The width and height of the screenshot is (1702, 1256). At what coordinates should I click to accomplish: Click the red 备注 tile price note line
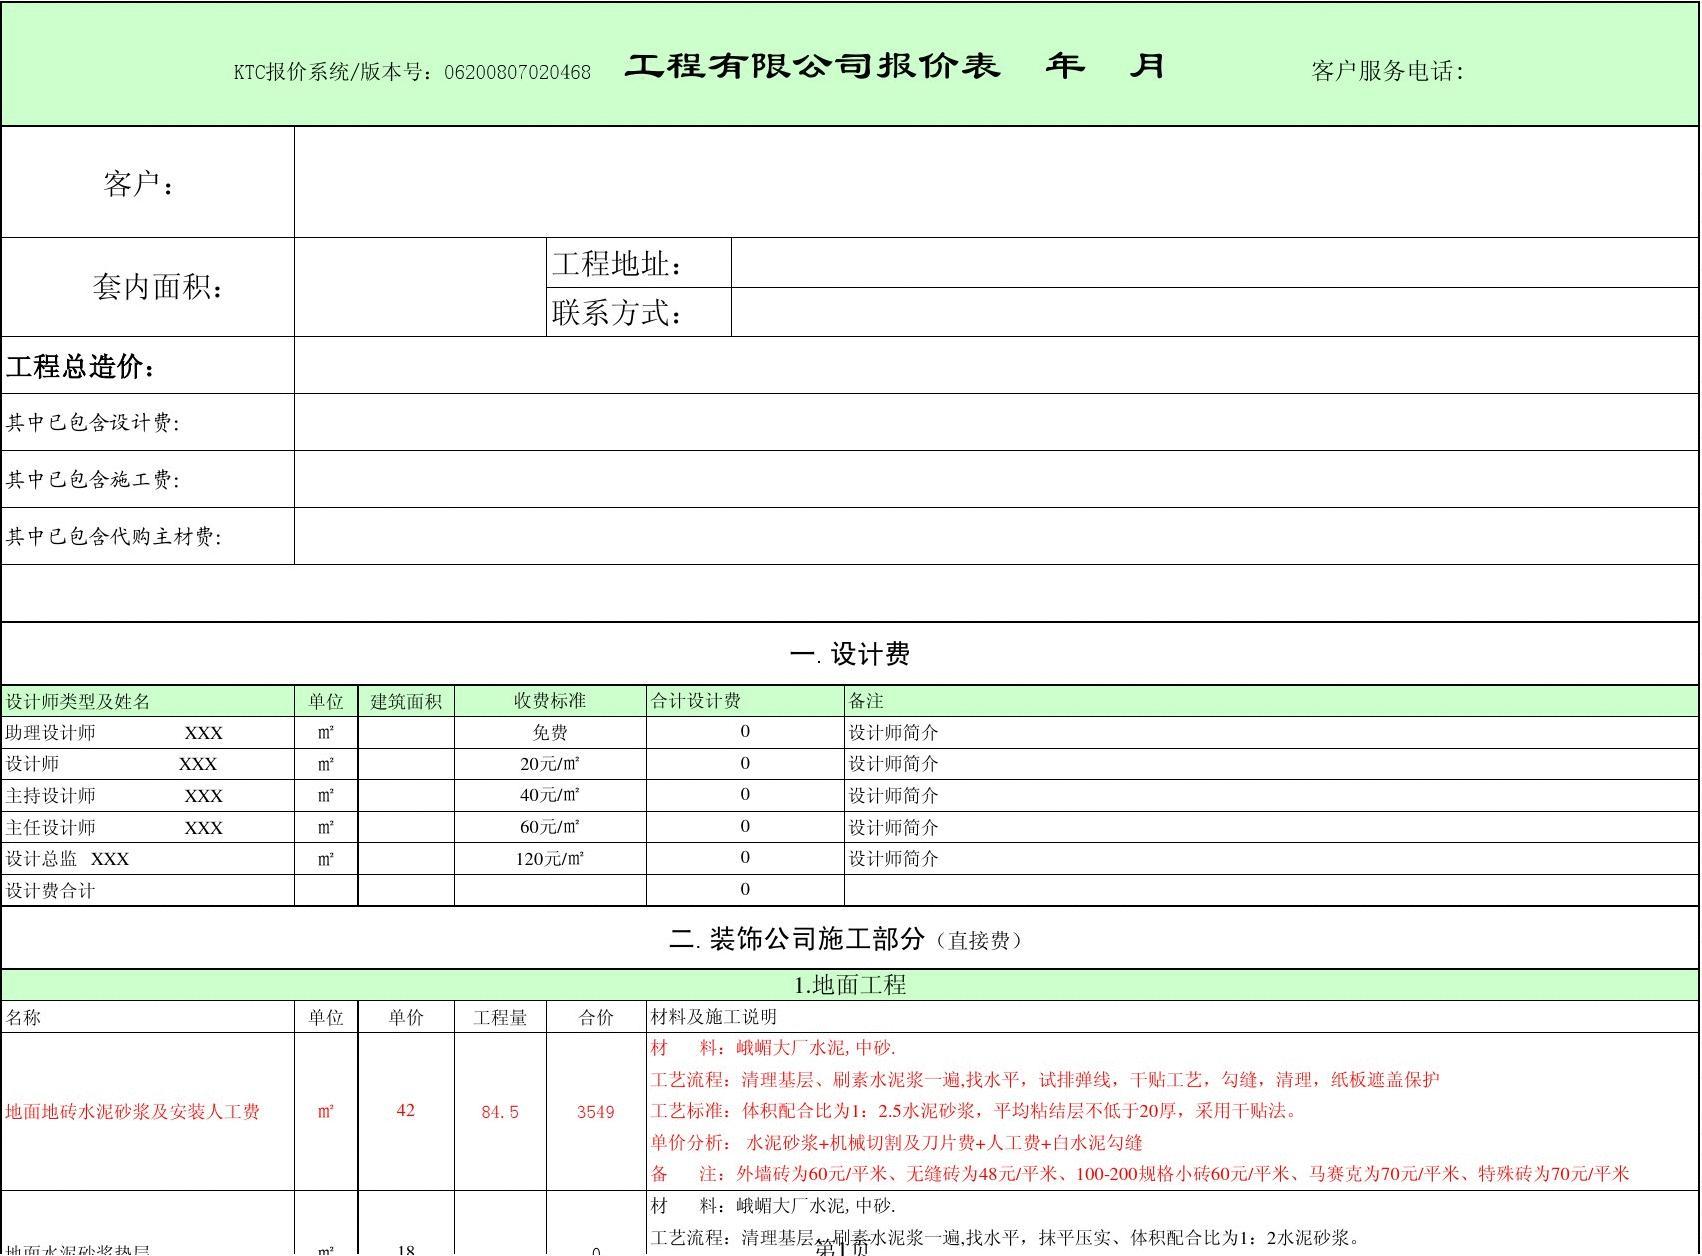click(1140, 1173)
